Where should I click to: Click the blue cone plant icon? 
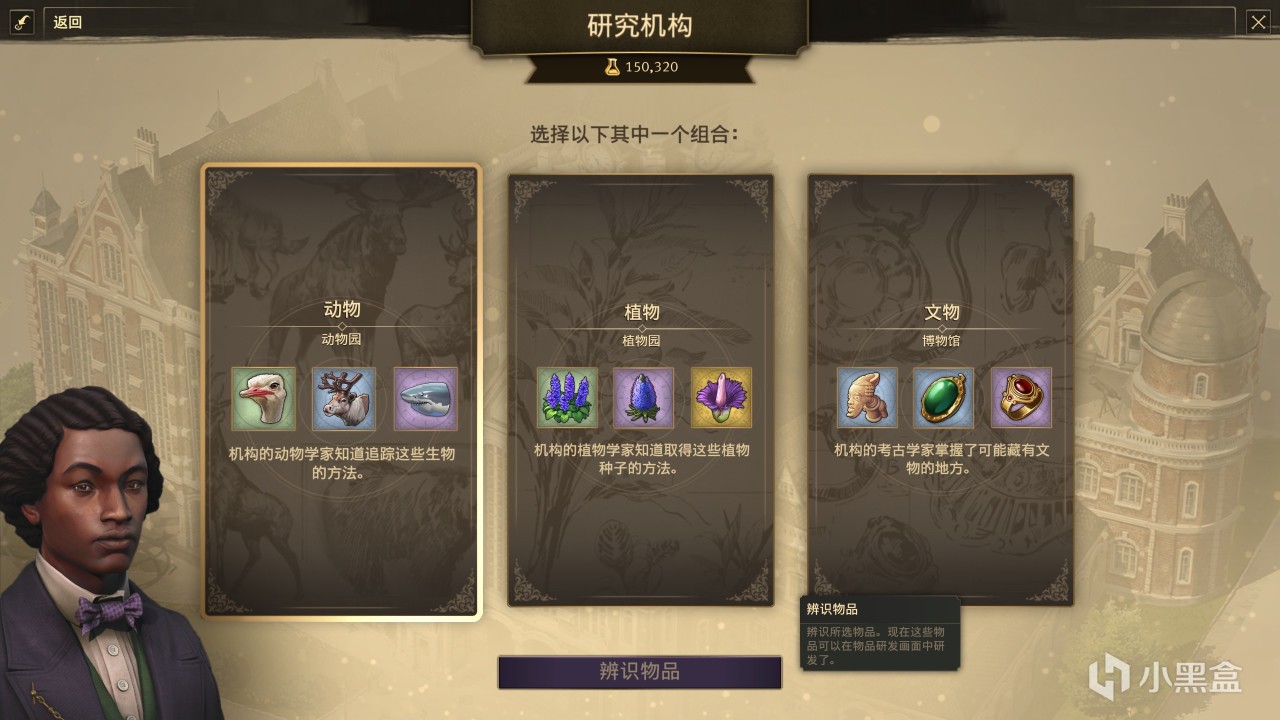[643, 397]
